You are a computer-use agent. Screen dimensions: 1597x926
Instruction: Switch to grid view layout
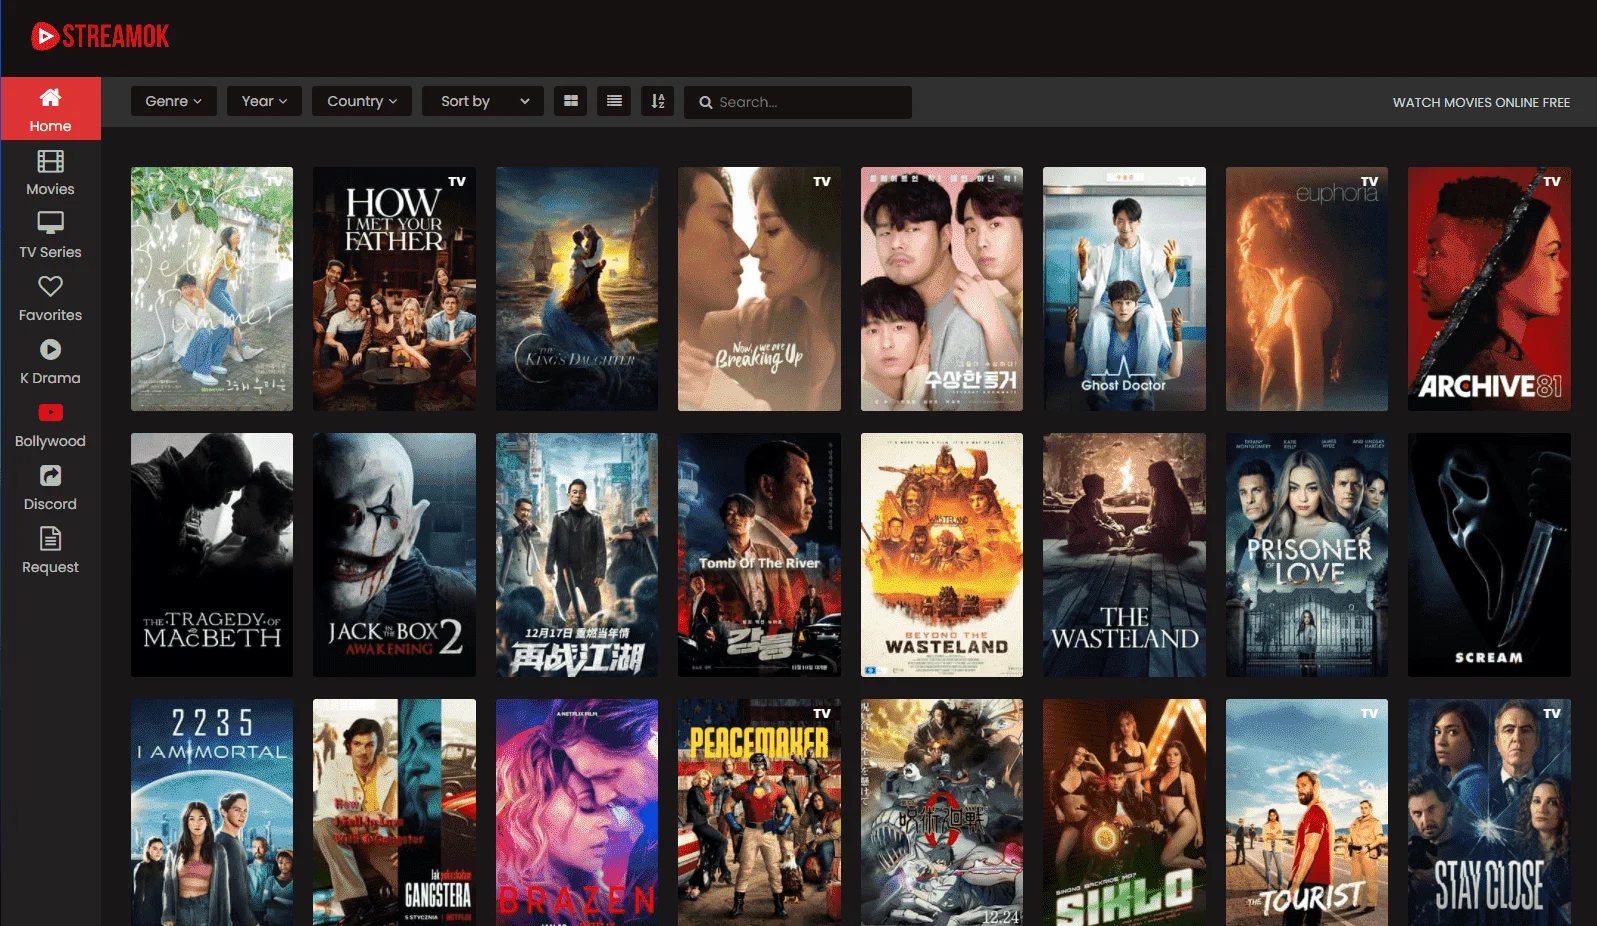[x=571, y=101]
